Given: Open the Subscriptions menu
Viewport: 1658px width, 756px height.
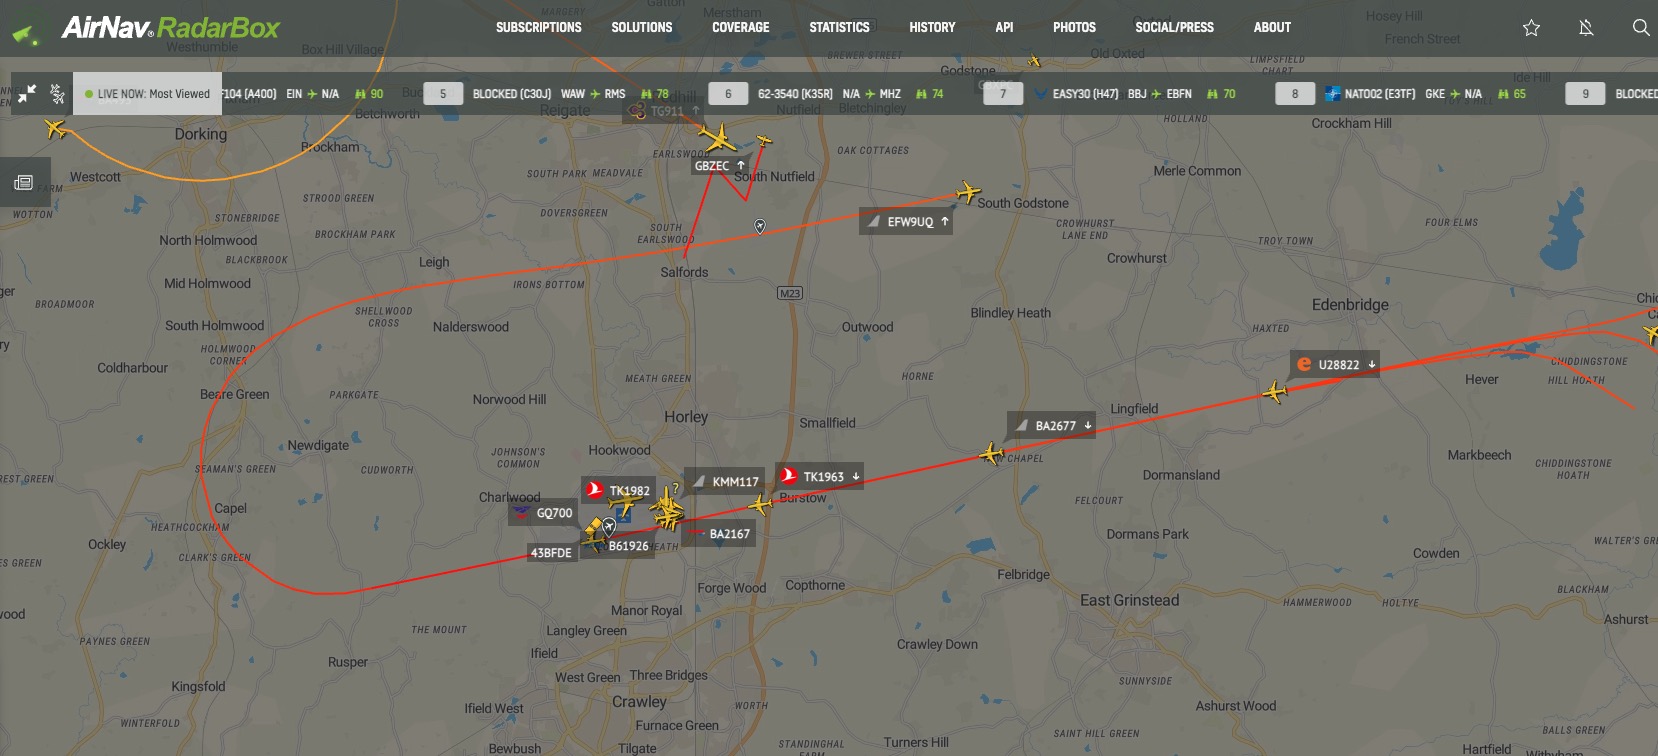Looking at the screenshot, I should tap(539, 28).
